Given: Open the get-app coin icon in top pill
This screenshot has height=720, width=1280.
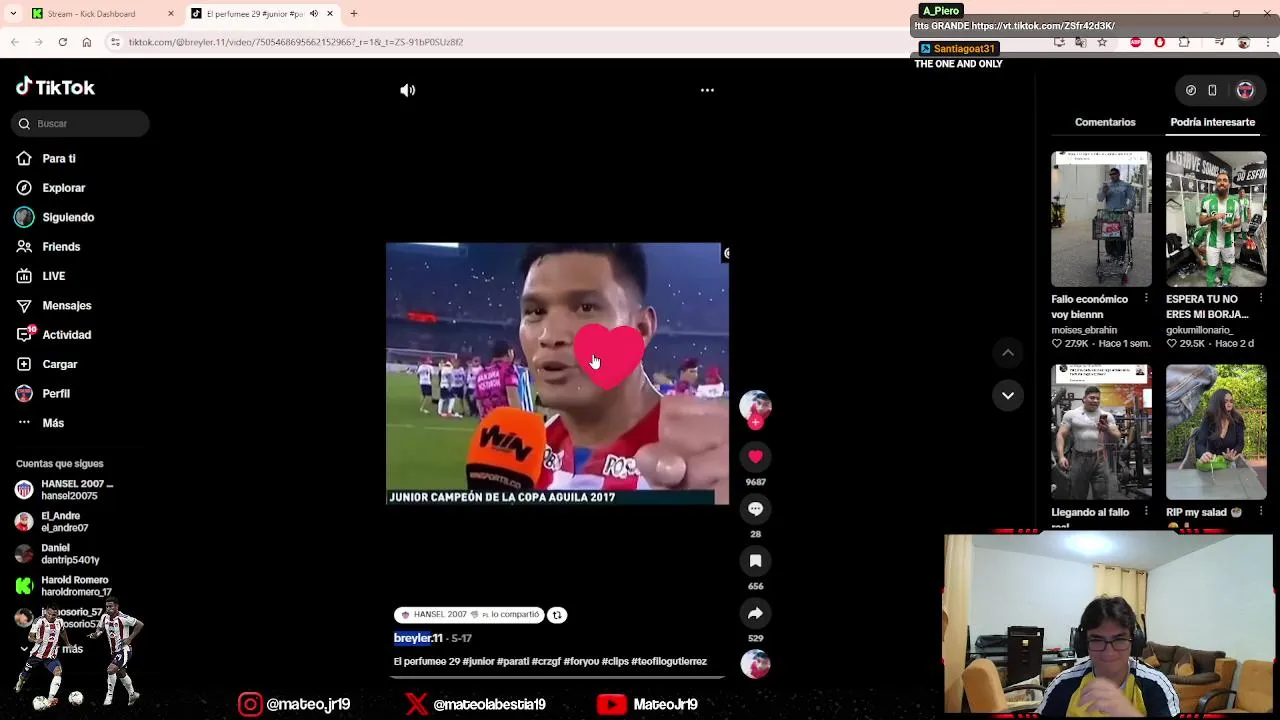Looking at the screenshot, I should pos(1191,91).
